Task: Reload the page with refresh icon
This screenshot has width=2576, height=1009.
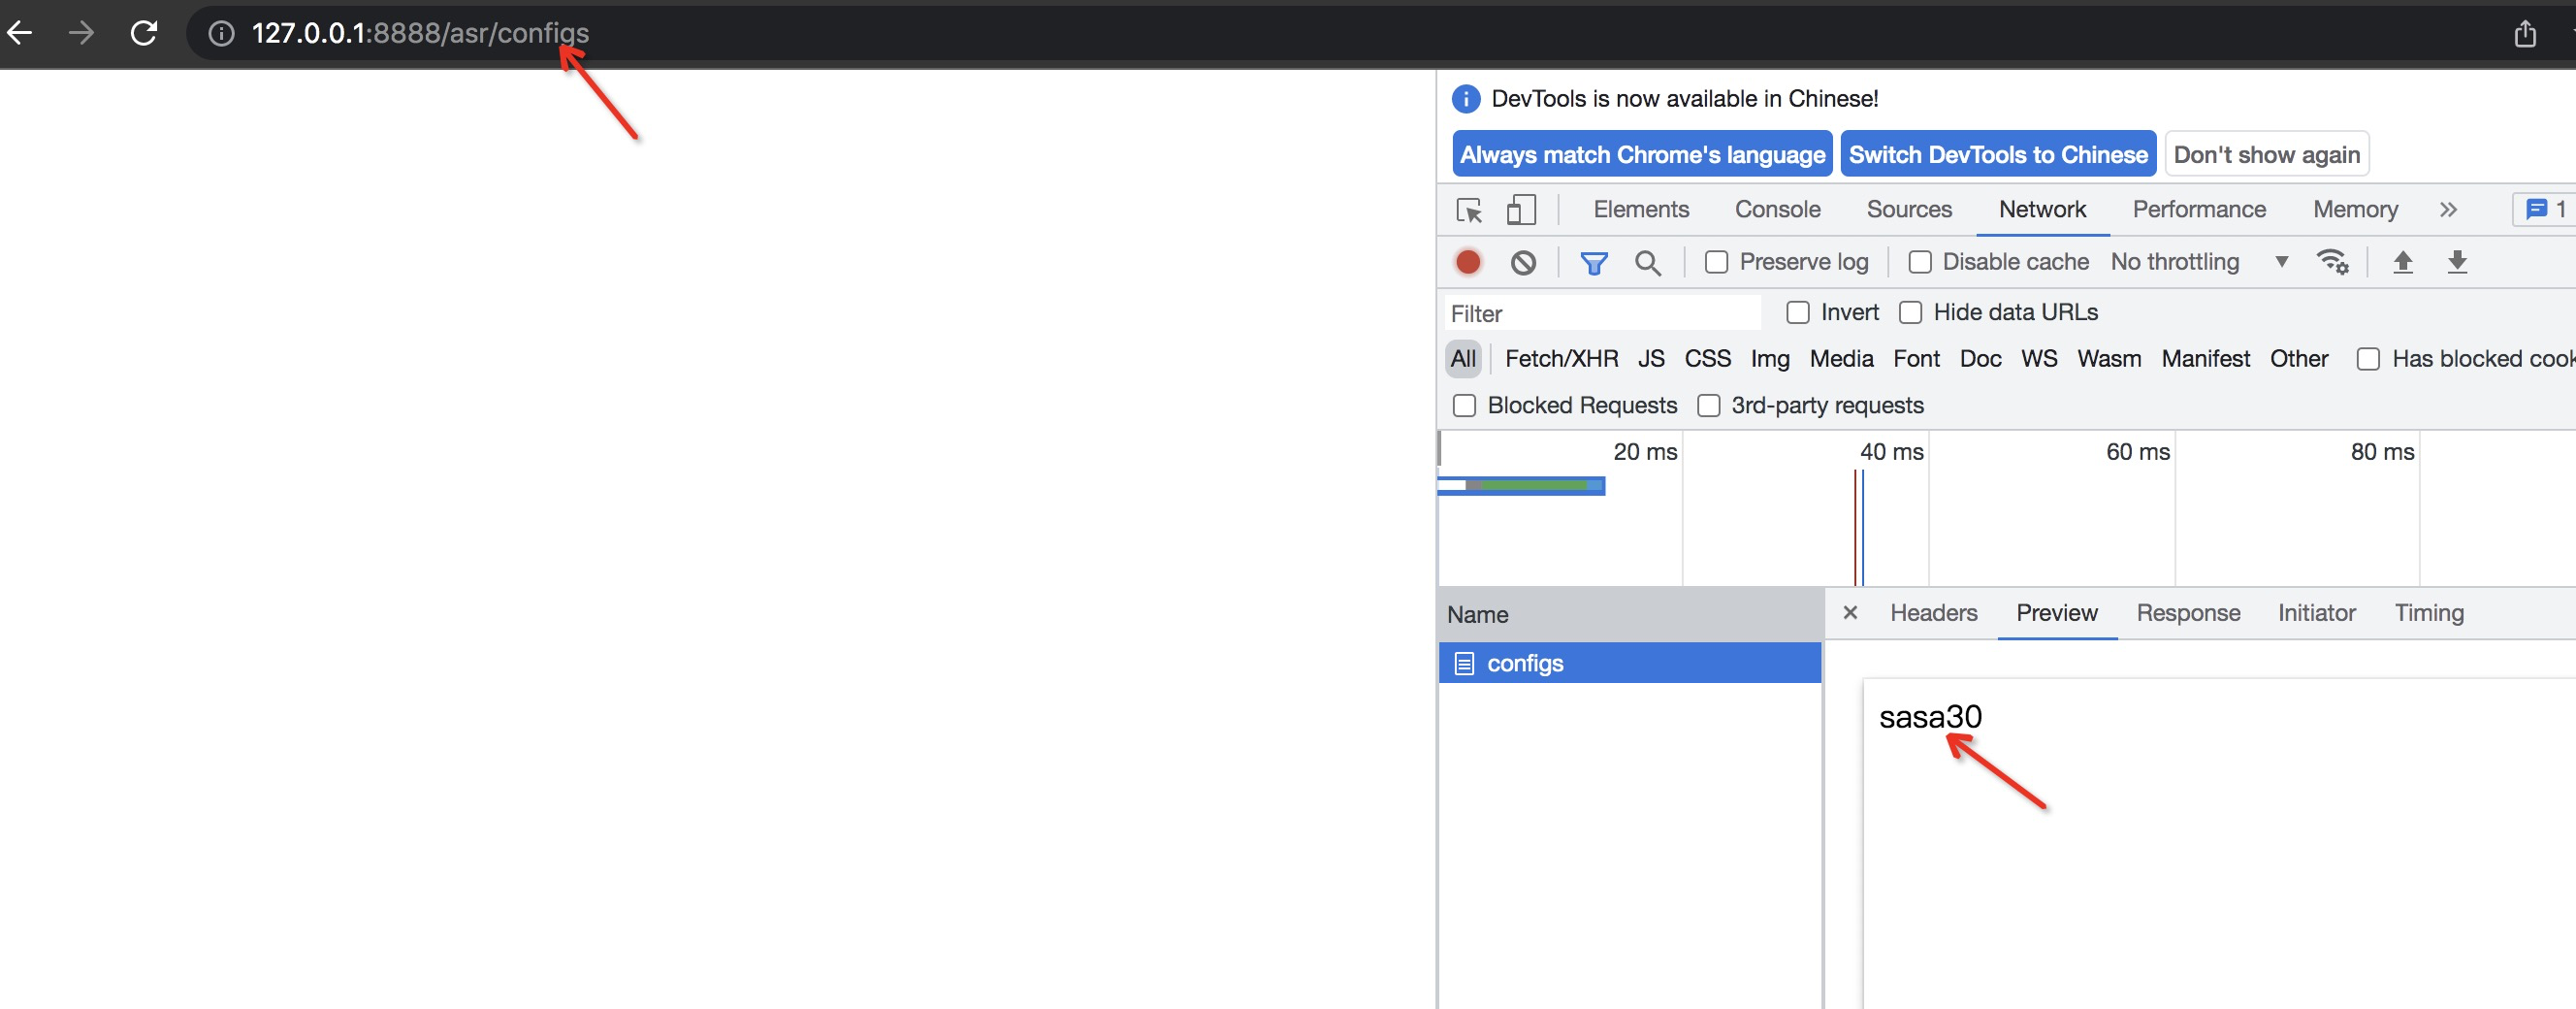Action: click(144, 33)
